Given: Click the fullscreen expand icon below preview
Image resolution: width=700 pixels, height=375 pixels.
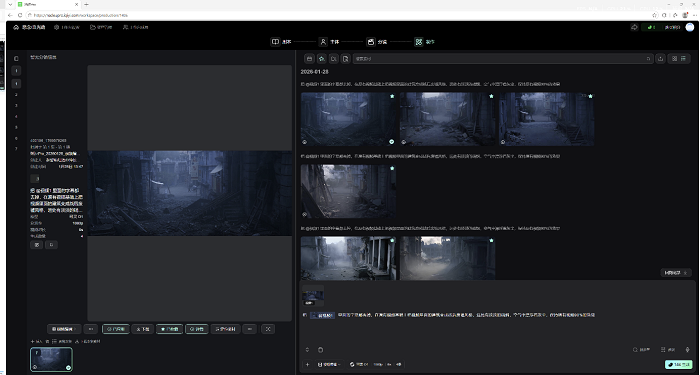Looking at the screenshot, I should click(268, 329).
